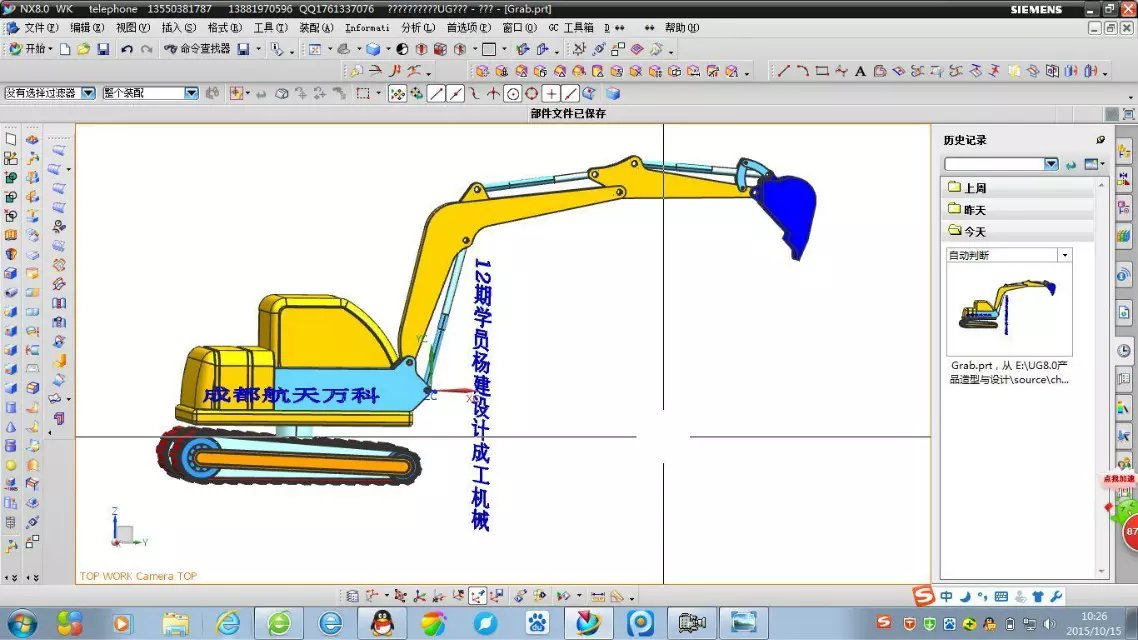Open the Help (帮助) menu
The width and height of the screenshot is (1138, 640).
[681, 28]
